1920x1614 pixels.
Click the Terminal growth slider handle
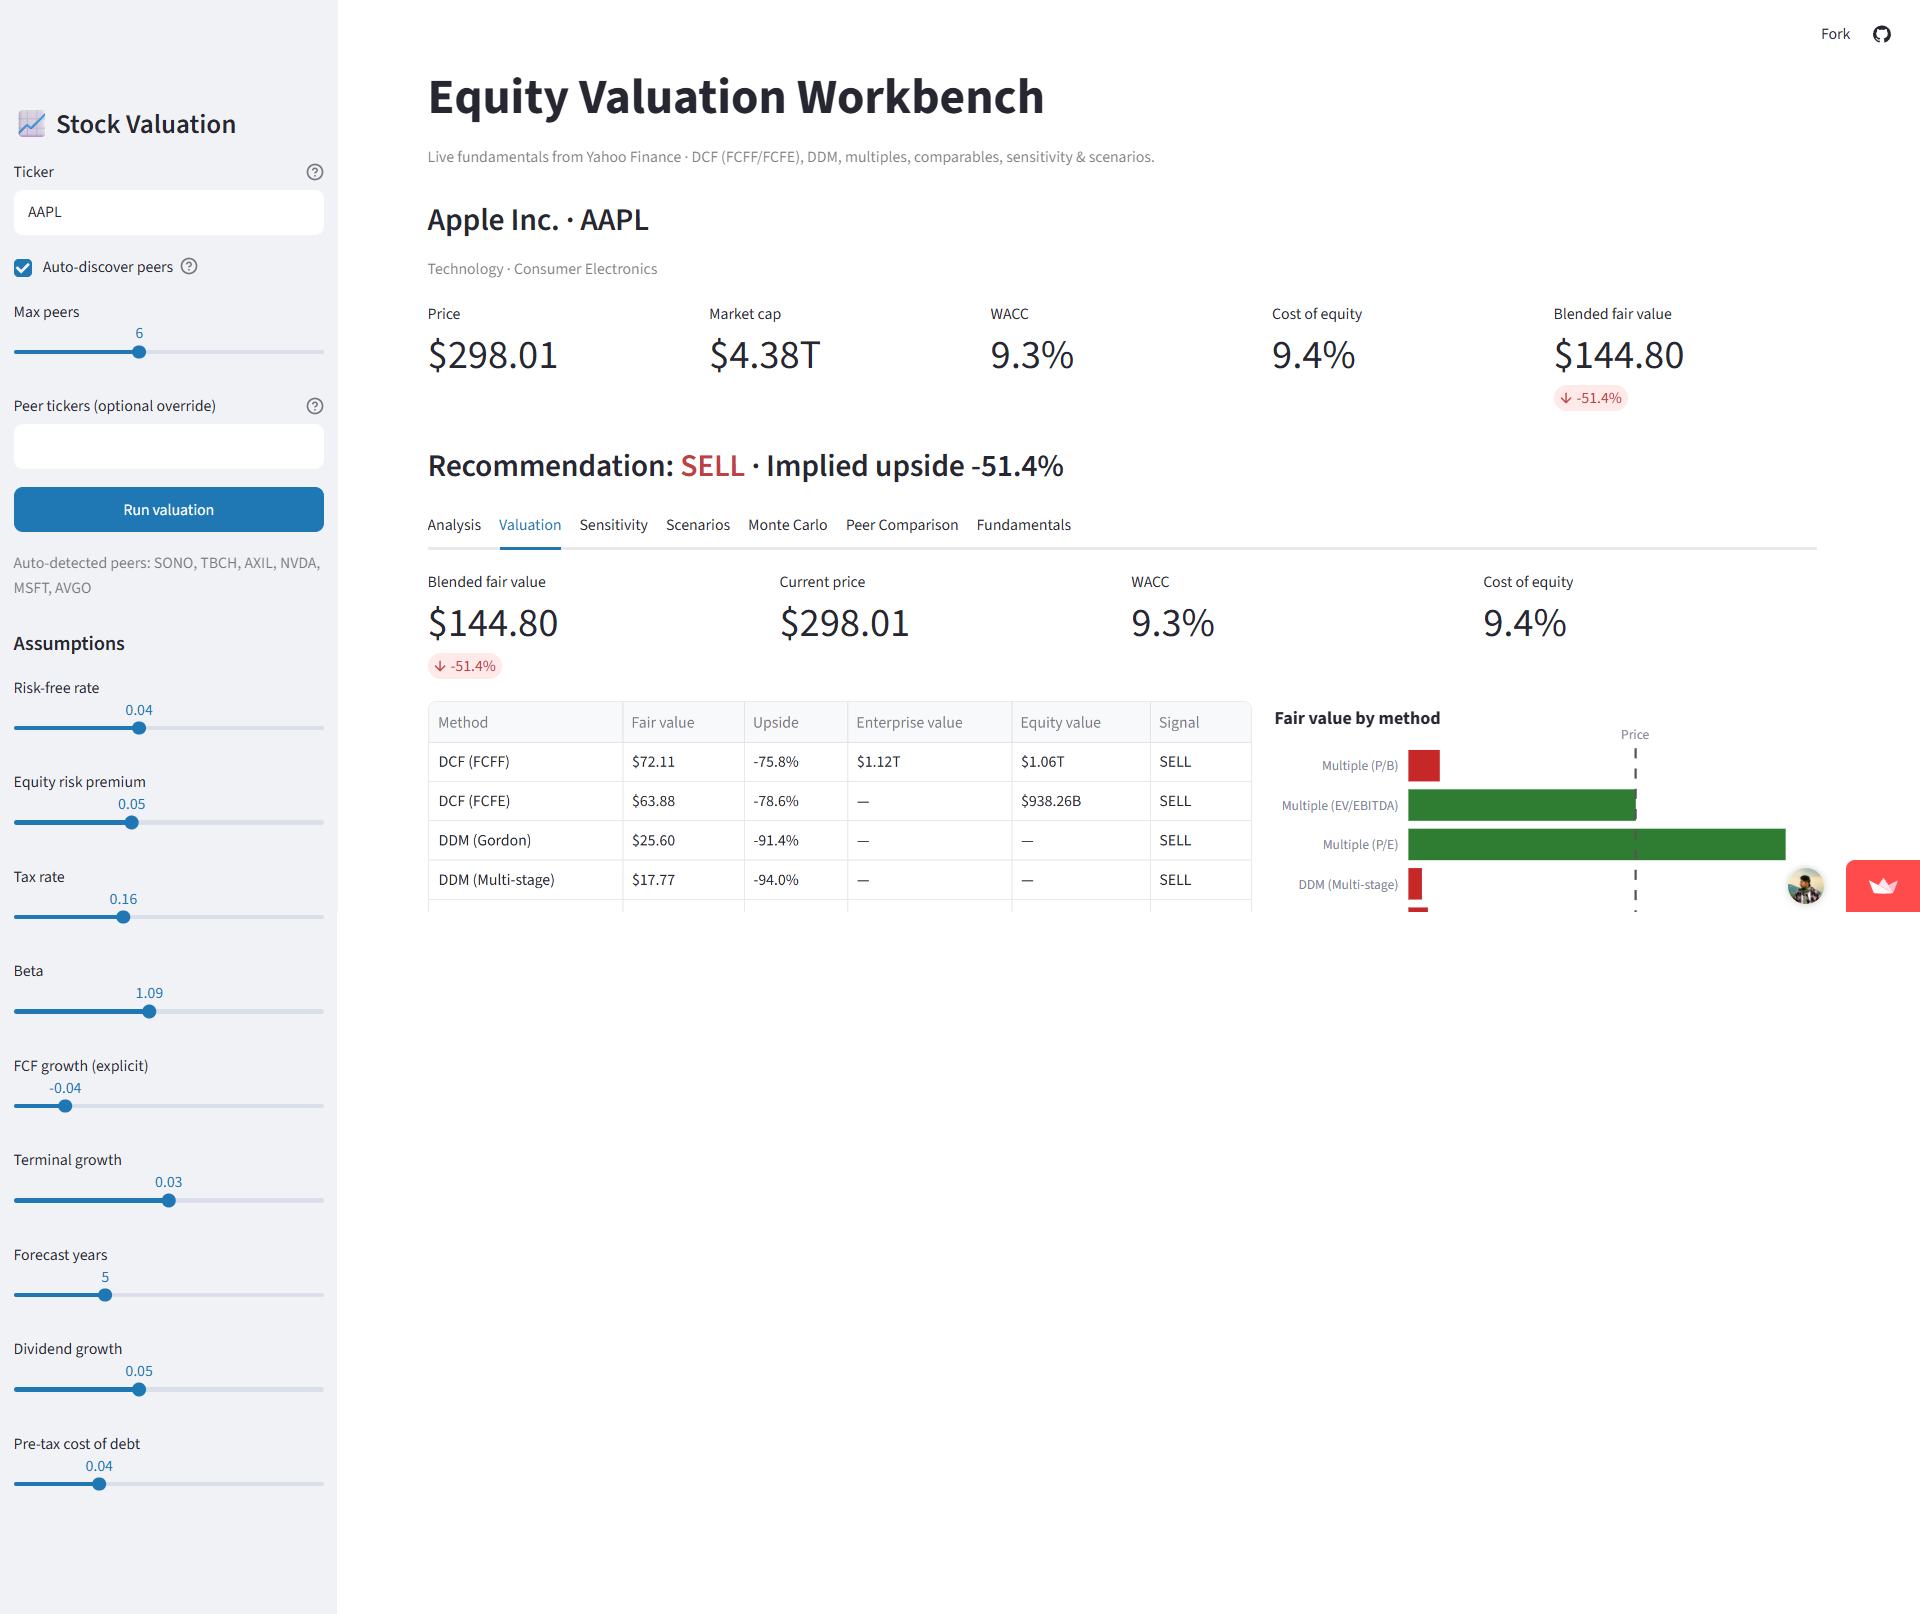[169, 1201]
